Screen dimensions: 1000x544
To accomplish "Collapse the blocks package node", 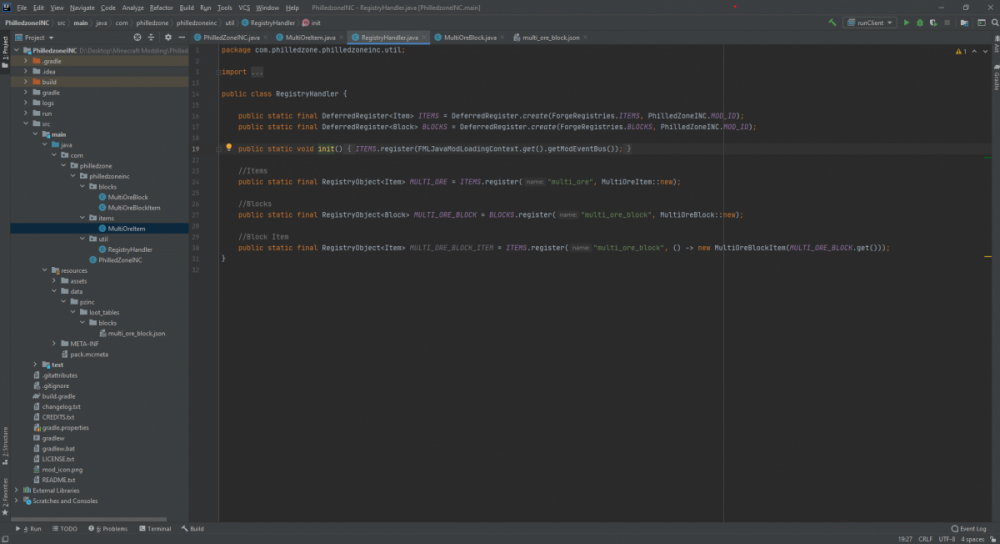I will pos(82,187).
